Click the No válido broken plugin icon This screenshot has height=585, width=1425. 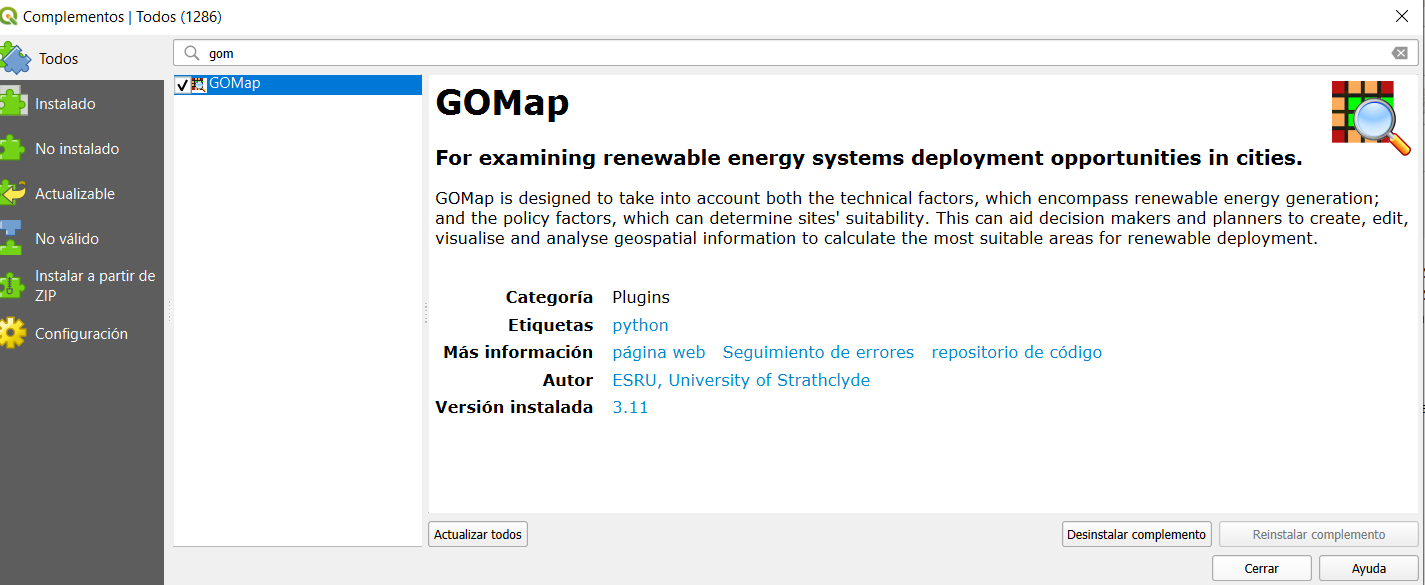coord(13,239)
